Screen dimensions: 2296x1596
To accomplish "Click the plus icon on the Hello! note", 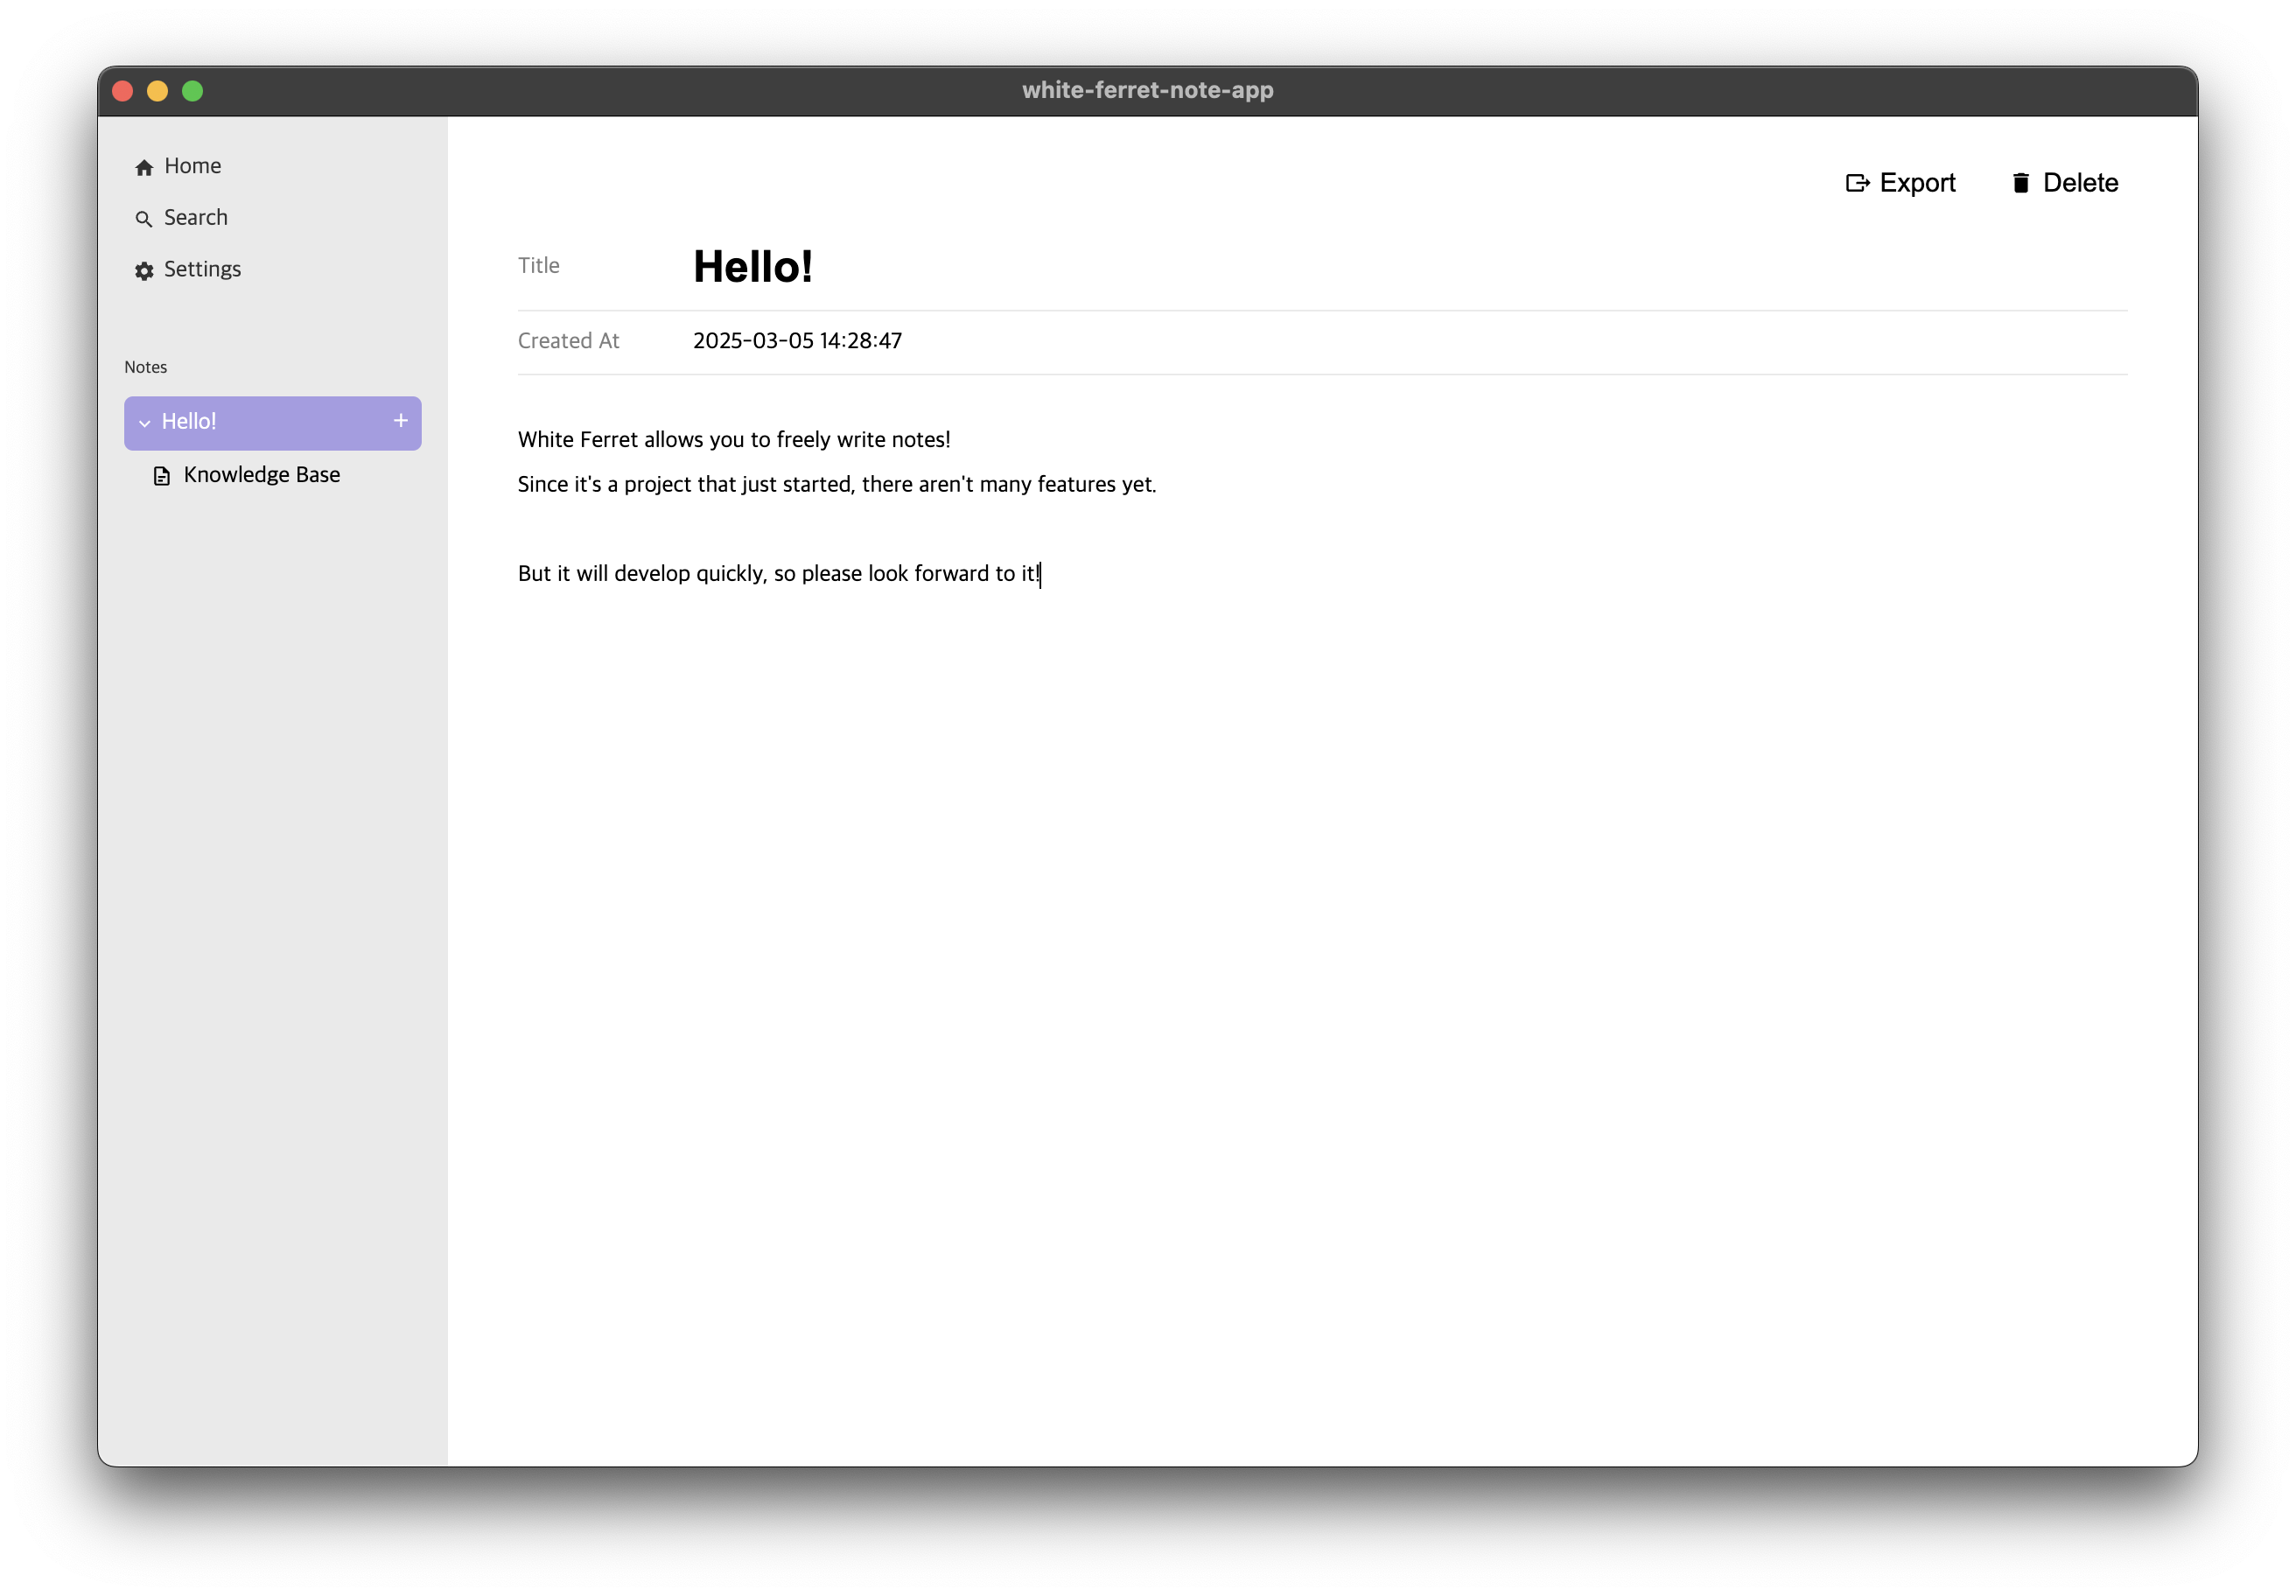I will [400, 421].
